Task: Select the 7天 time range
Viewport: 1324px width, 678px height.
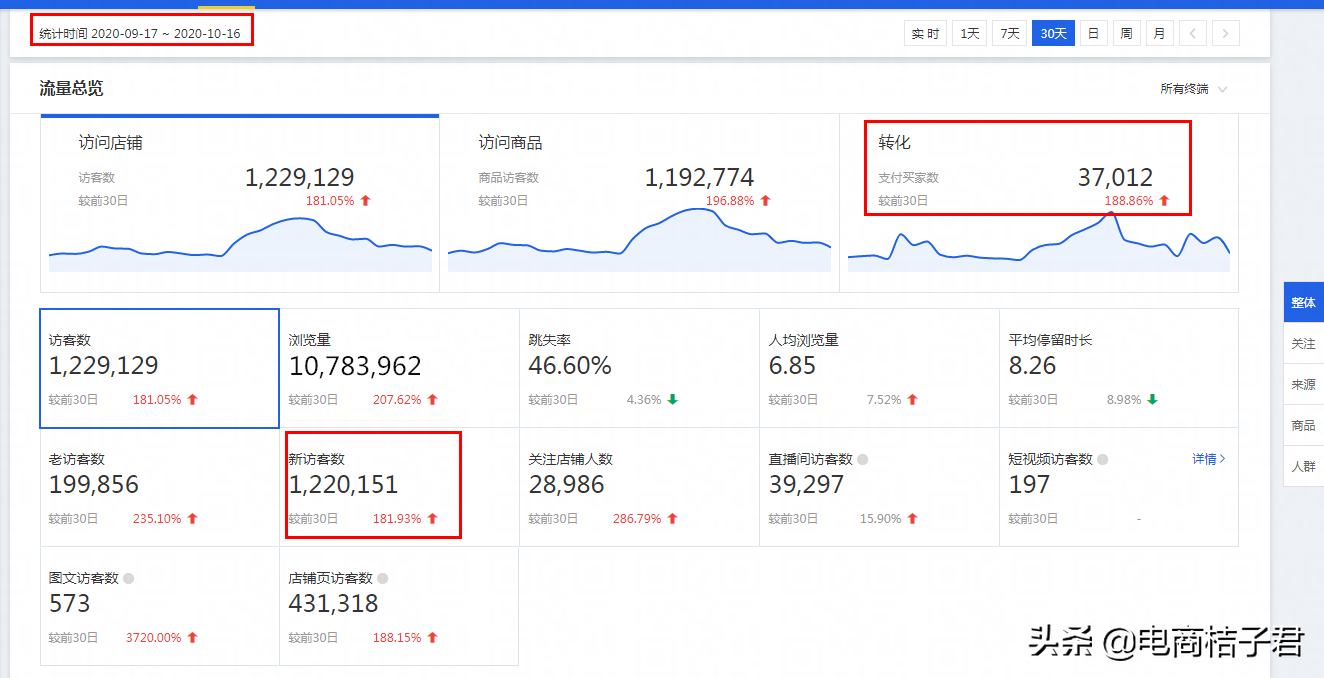Action: pos(1009,32)
